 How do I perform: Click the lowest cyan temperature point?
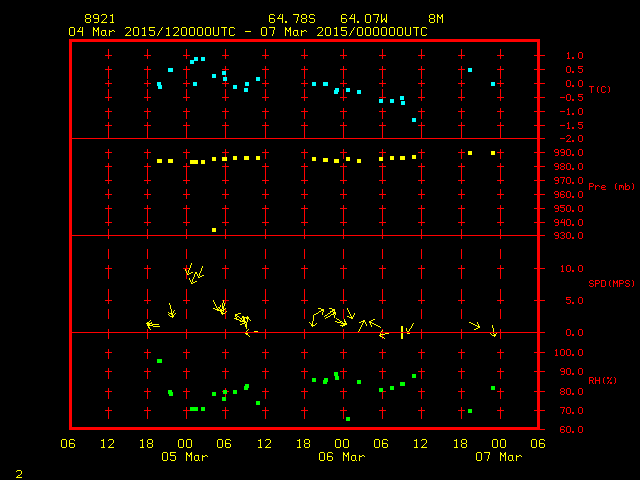pos(414,120)
